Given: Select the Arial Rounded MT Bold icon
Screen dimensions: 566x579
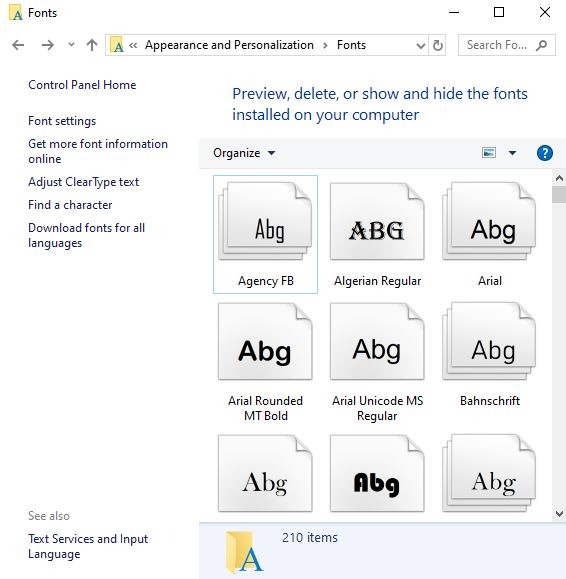Looking at the screenshot, I should (x=265, y=342).
